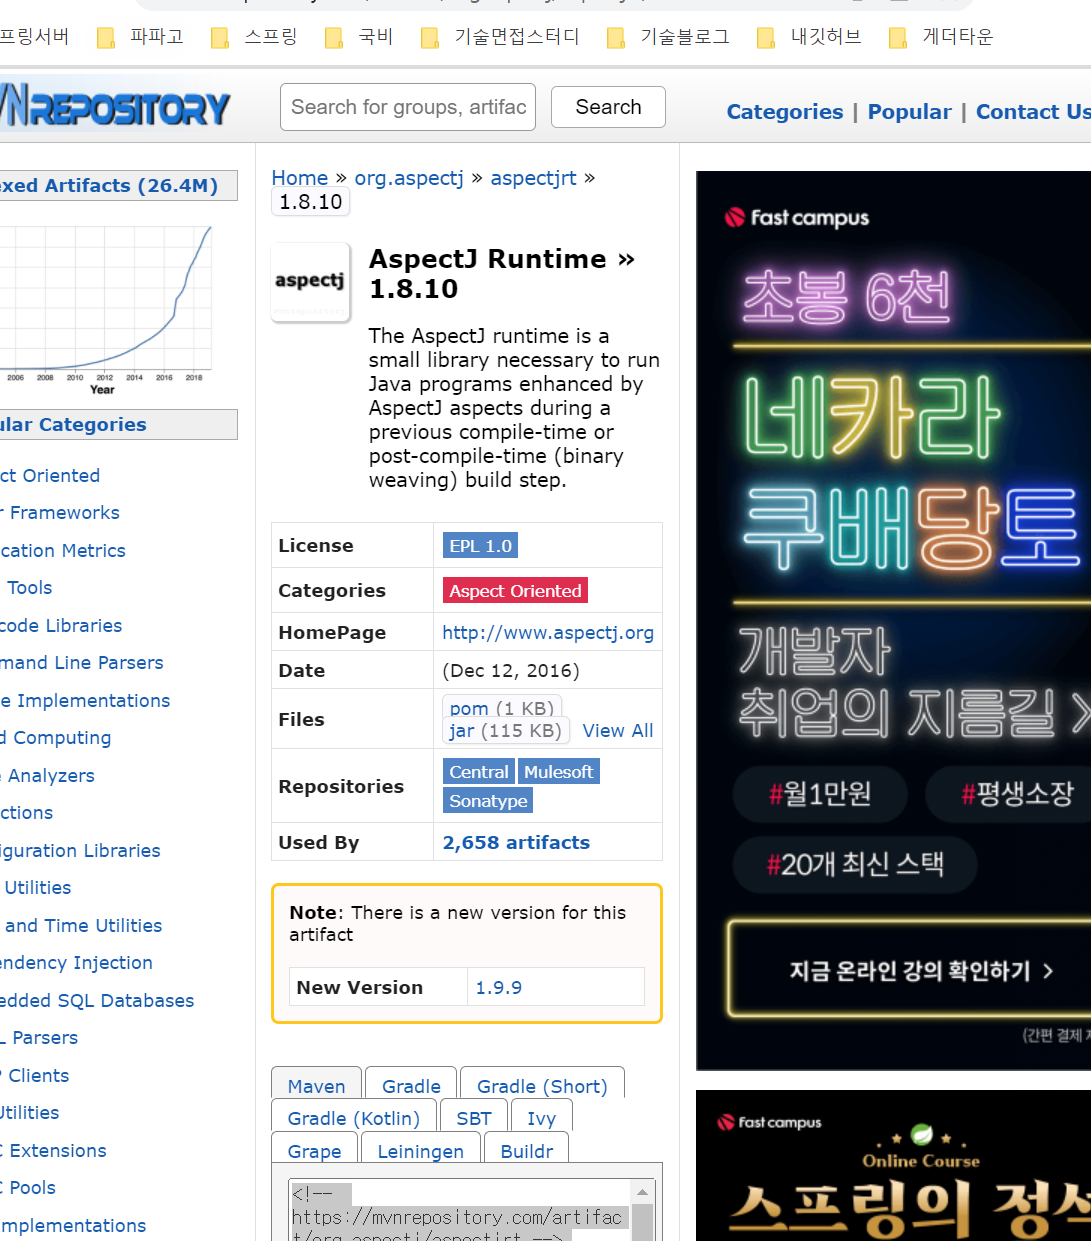This screenshot has width=1091, height=1241.
Task: Open the Sonatype repository tag
Action: pos(488,801)
